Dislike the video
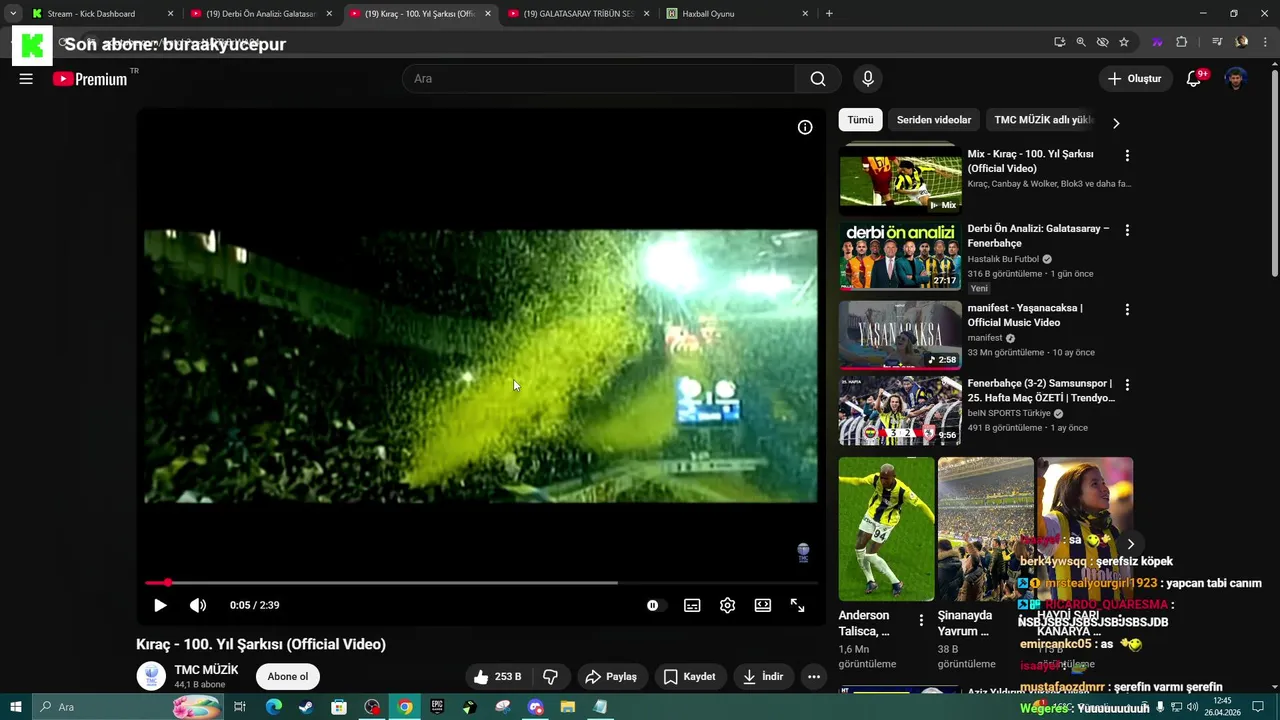 [550, 677]
